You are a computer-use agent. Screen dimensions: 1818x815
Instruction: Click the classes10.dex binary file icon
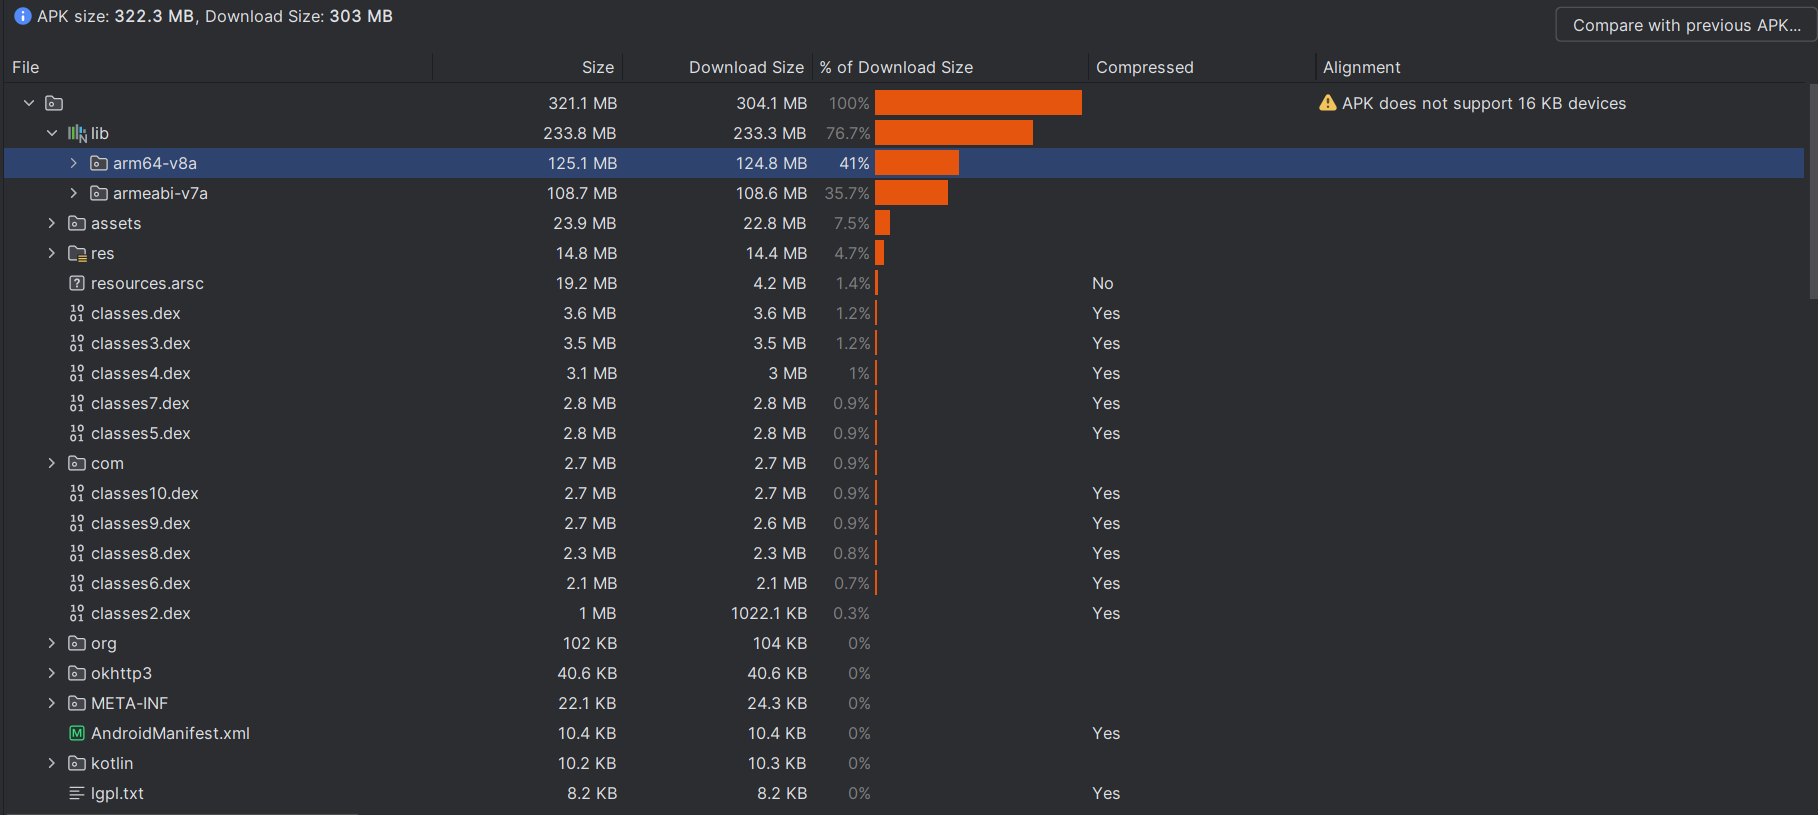pyautogui.click(x=77, y=493)
